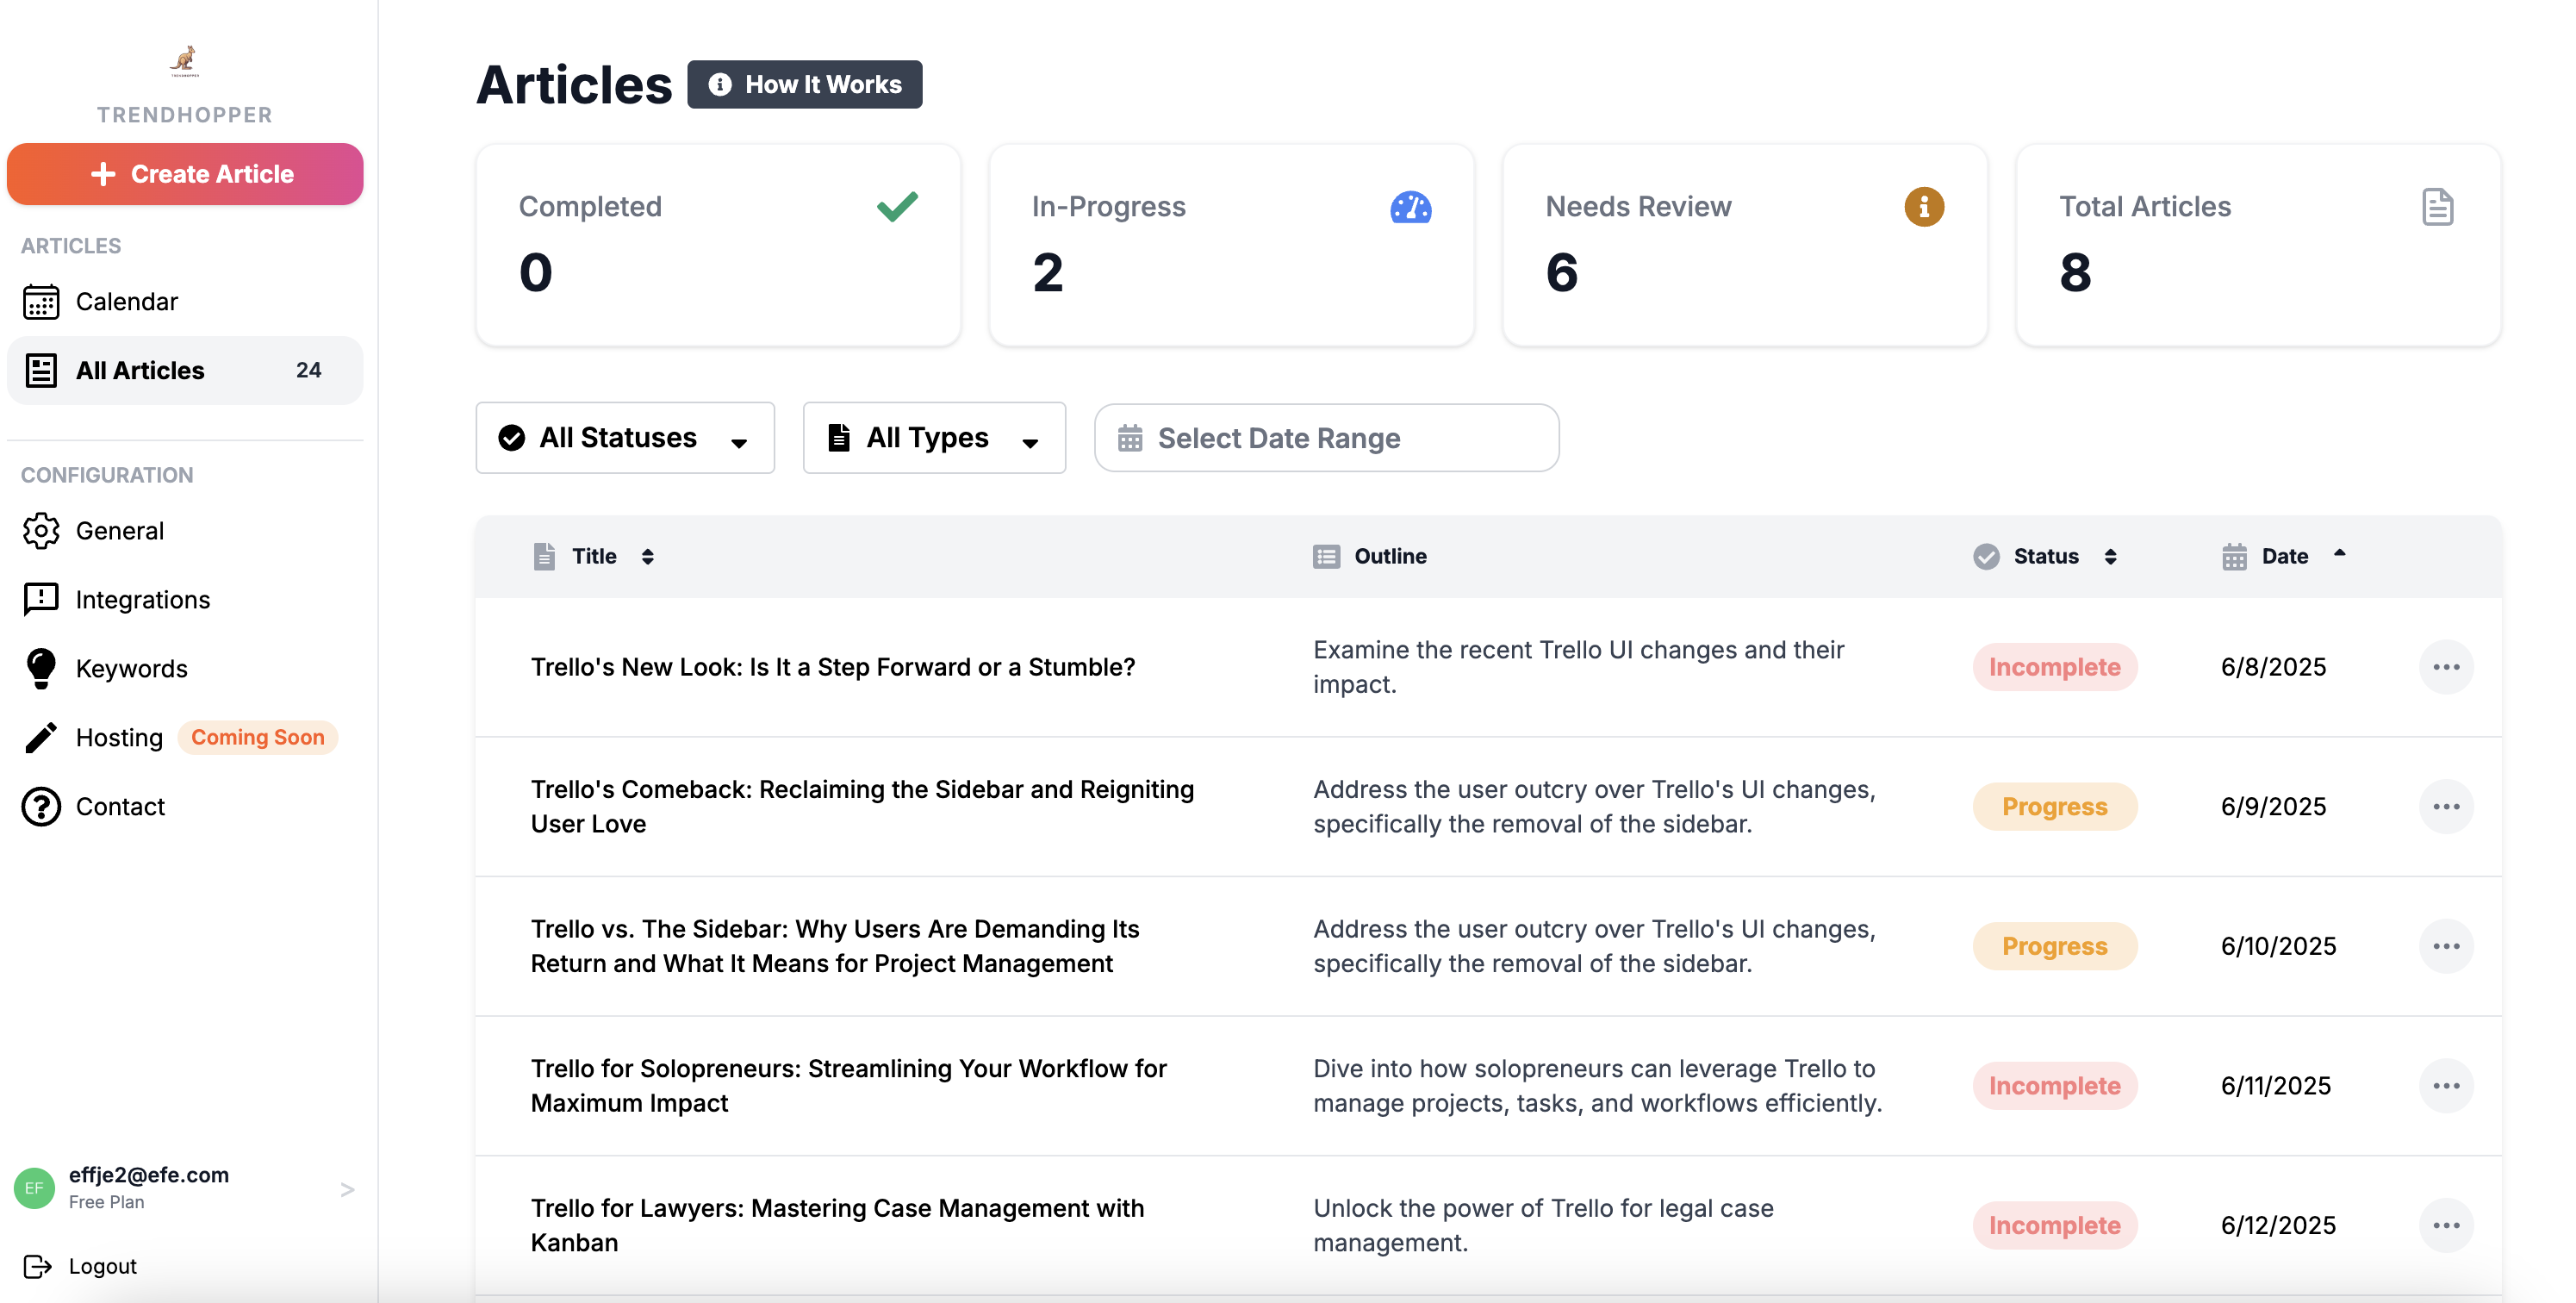
Task: Click the All Articles count badge 24
Action: point(309,370)
